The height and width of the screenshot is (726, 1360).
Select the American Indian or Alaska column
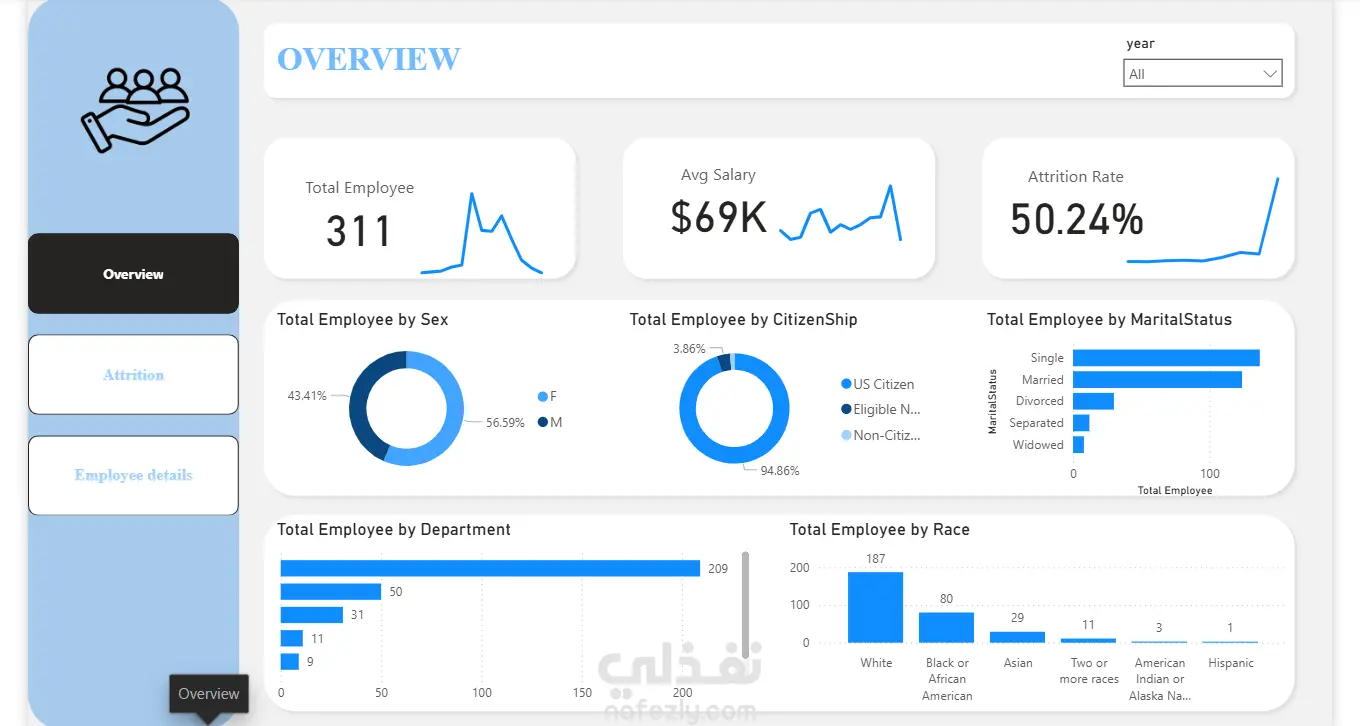point(1159,642)
